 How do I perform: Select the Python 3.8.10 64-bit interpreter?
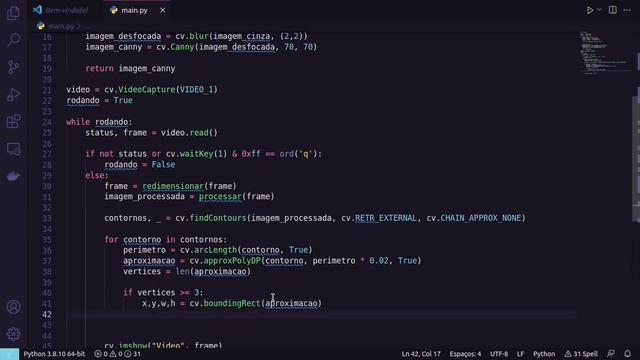click(x=54, y=354)
